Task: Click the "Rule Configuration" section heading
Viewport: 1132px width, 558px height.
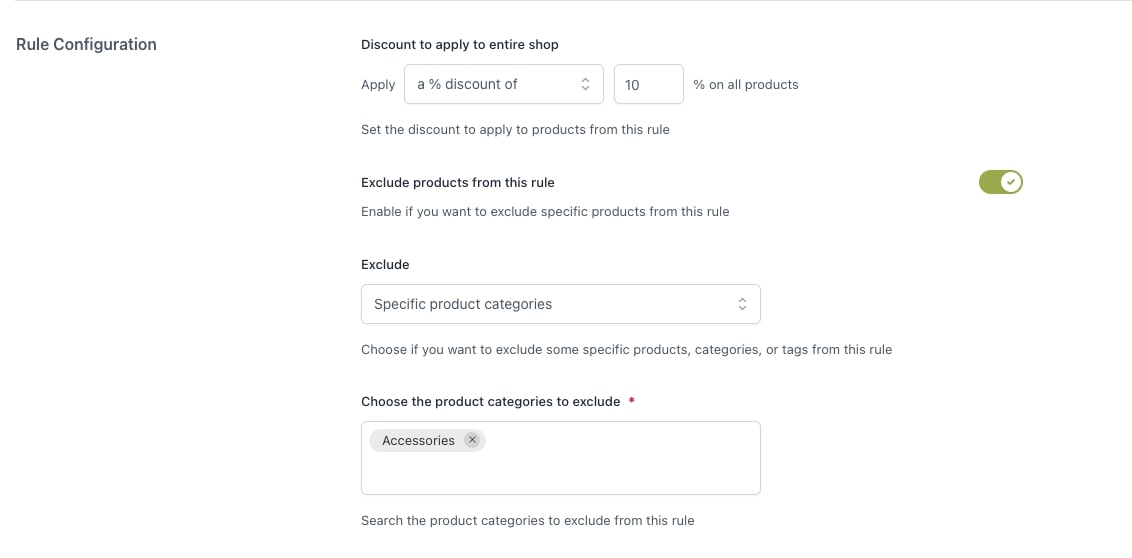Action: (x=86, y=44)
